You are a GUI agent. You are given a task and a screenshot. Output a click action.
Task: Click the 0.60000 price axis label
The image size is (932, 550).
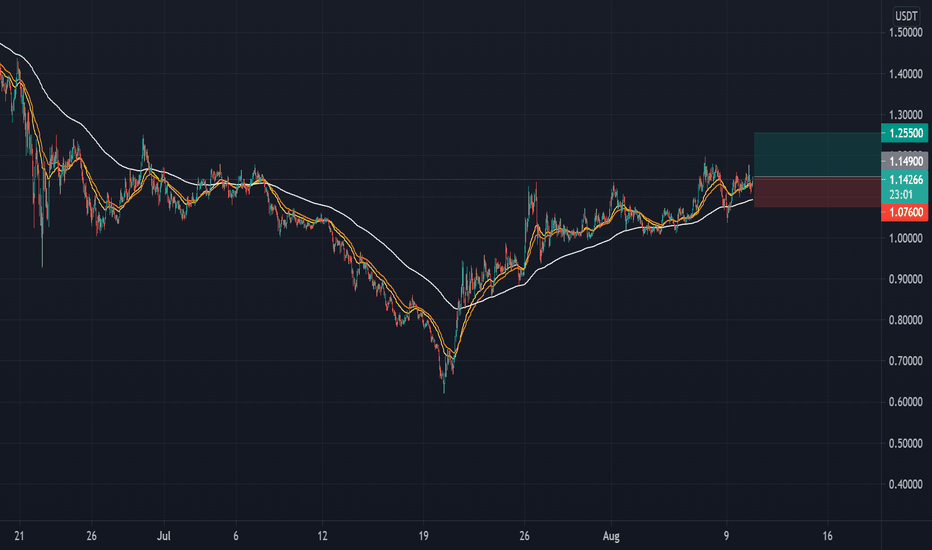click(x=906, y=402)
